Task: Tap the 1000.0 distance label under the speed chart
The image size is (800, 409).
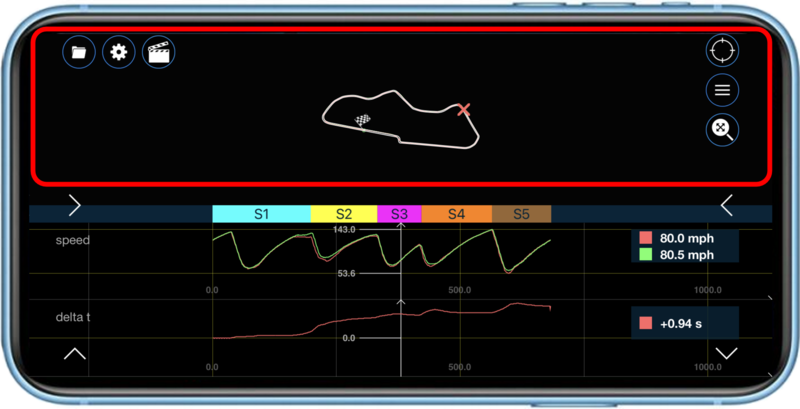Action: tap(707, 290)
